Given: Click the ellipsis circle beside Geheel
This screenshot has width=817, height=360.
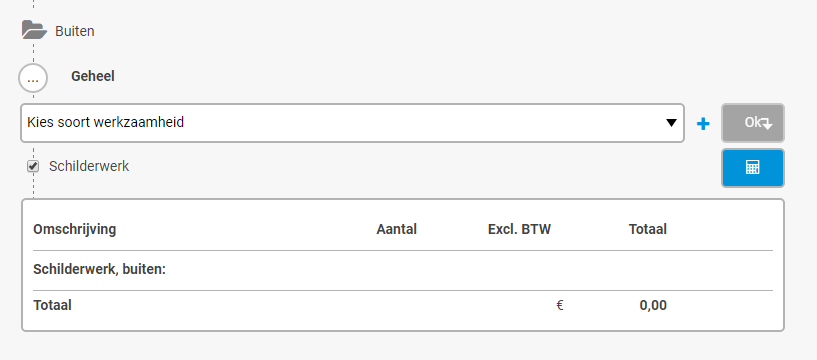Looking at the screenshot, I should click(33, 78).
